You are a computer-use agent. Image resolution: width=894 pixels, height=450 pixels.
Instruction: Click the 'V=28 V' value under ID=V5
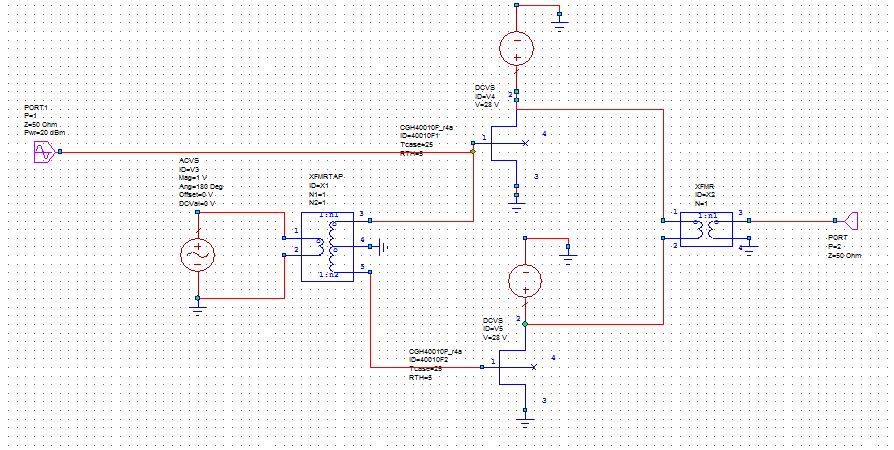tap(495, 337)
